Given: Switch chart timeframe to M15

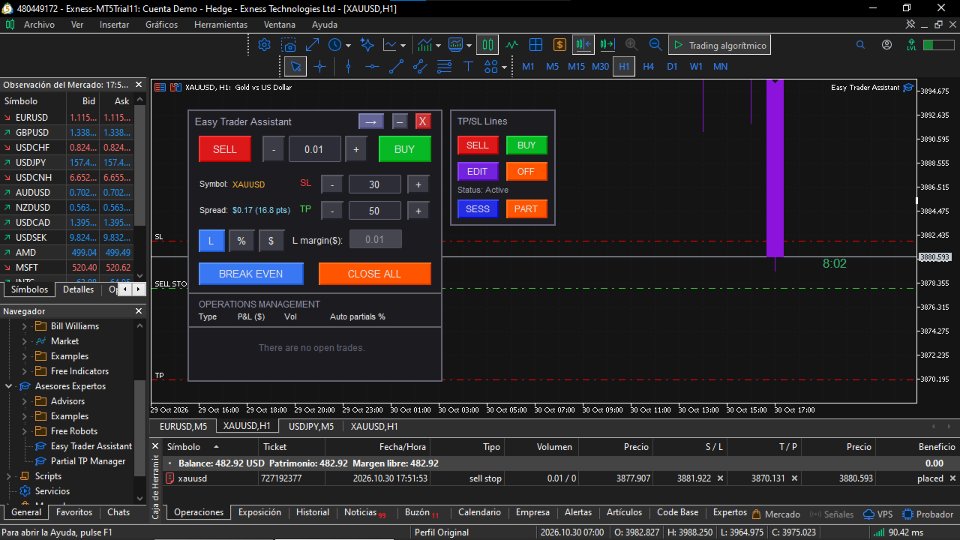Looking at the screenshot, I should [576, 67].
